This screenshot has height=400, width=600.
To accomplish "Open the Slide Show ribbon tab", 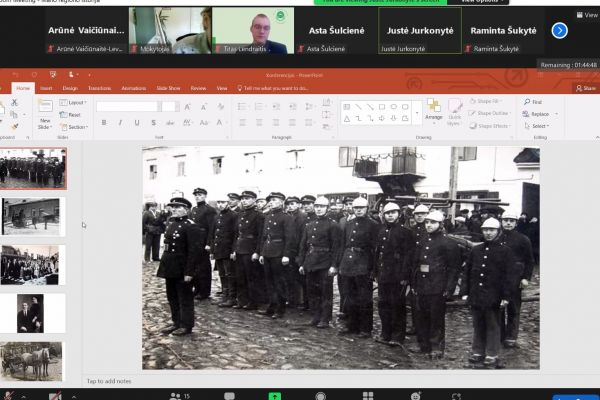I will click(x=168, y=88).
